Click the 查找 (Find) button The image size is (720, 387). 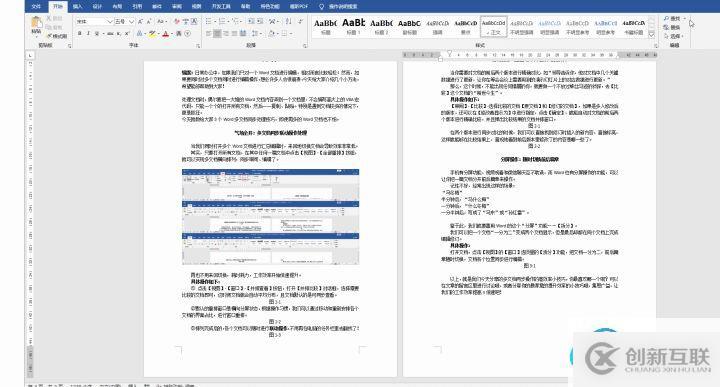coord(673,18)
